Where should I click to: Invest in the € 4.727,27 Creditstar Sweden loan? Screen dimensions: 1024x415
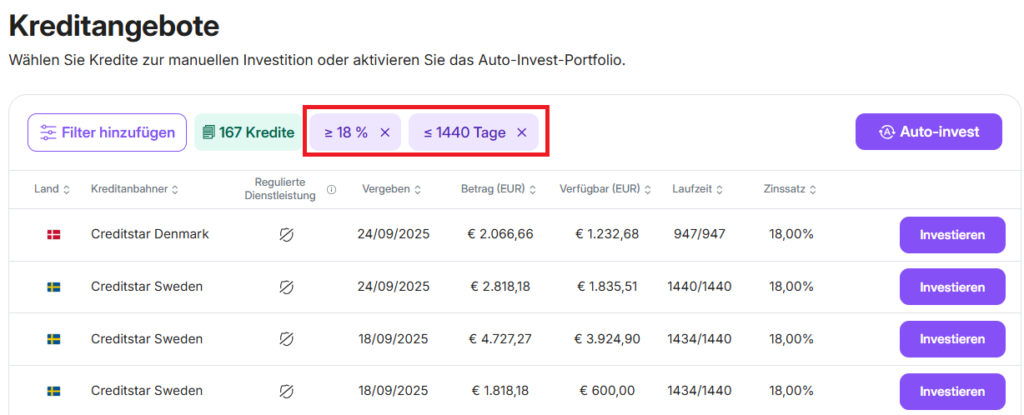[x=952, y=339]
